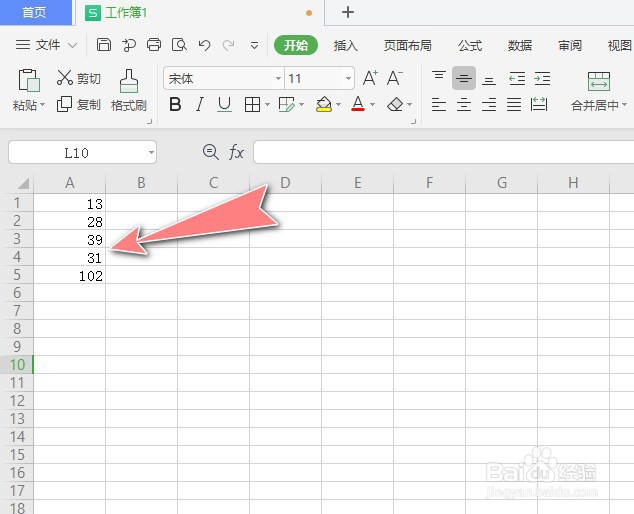Screen dimensions: 634x514
Task: Open the Paste icon
Action: [29, 80]
